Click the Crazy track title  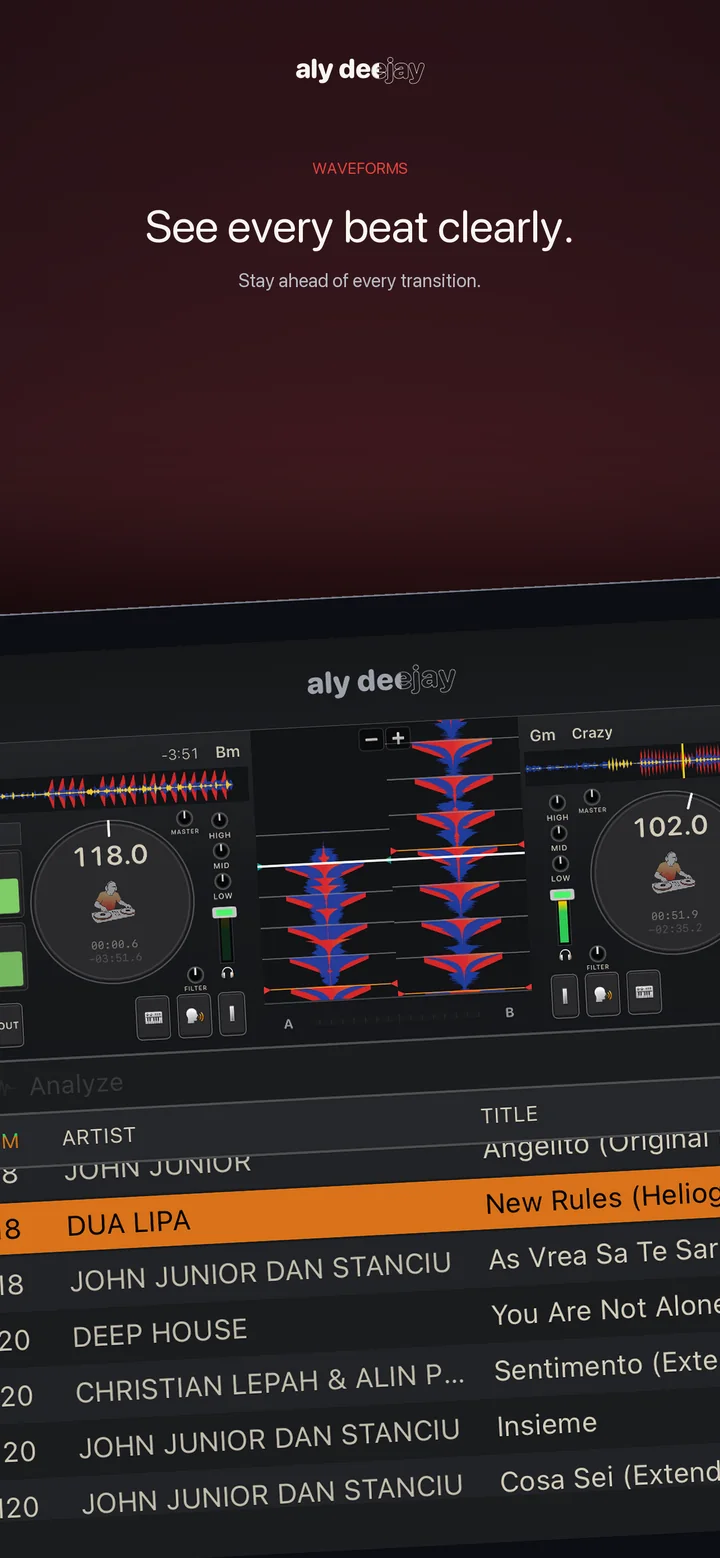coord(592,733)
